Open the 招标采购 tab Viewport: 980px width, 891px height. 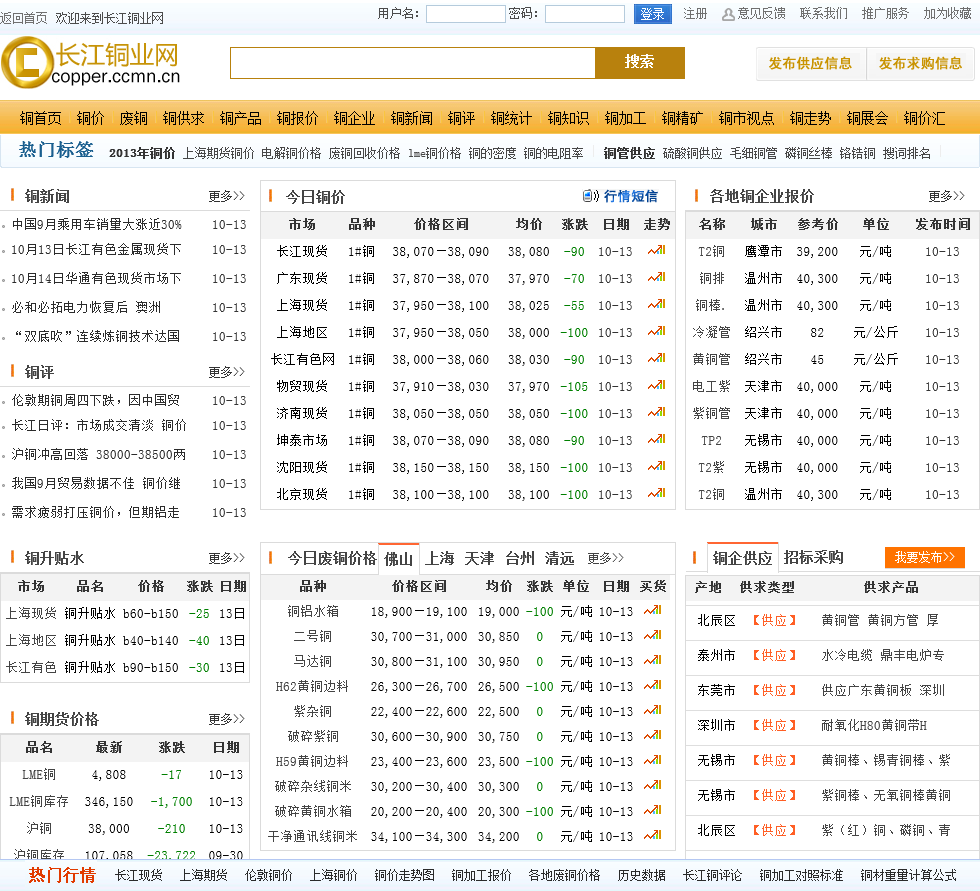tap(813, 557)
